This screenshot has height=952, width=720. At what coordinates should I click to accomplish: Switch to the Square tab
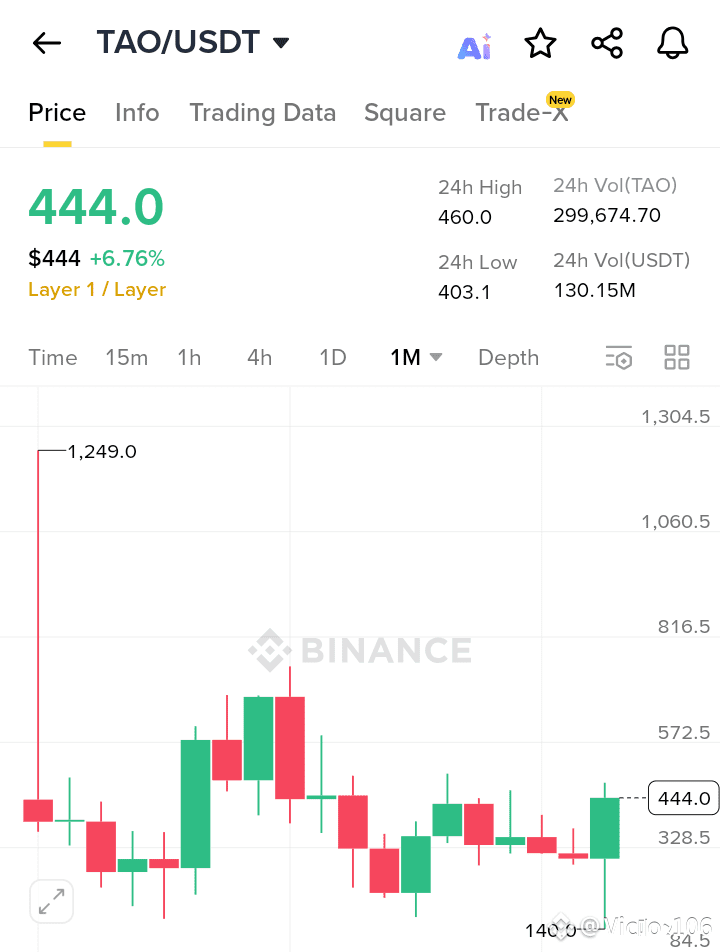tap(405, 113)
